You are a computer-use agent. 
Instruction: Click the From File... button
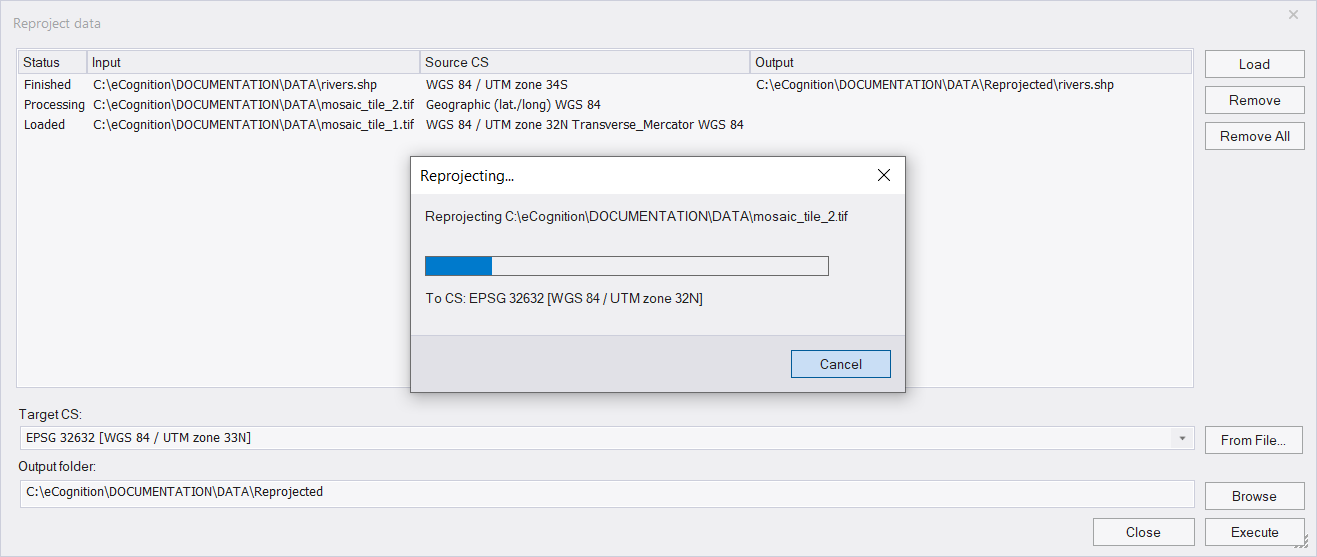[x=1254, y=440]
